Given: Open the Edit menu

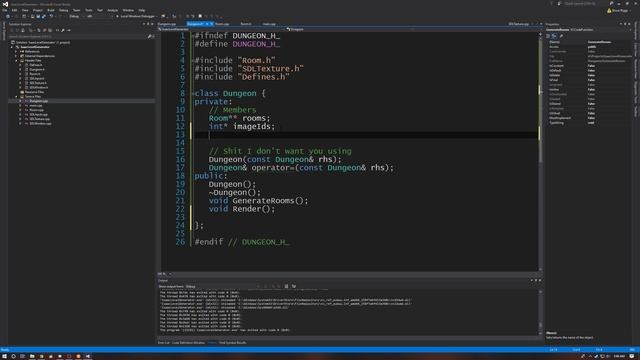Looking at the screenshot, I should tap(14, 10).
